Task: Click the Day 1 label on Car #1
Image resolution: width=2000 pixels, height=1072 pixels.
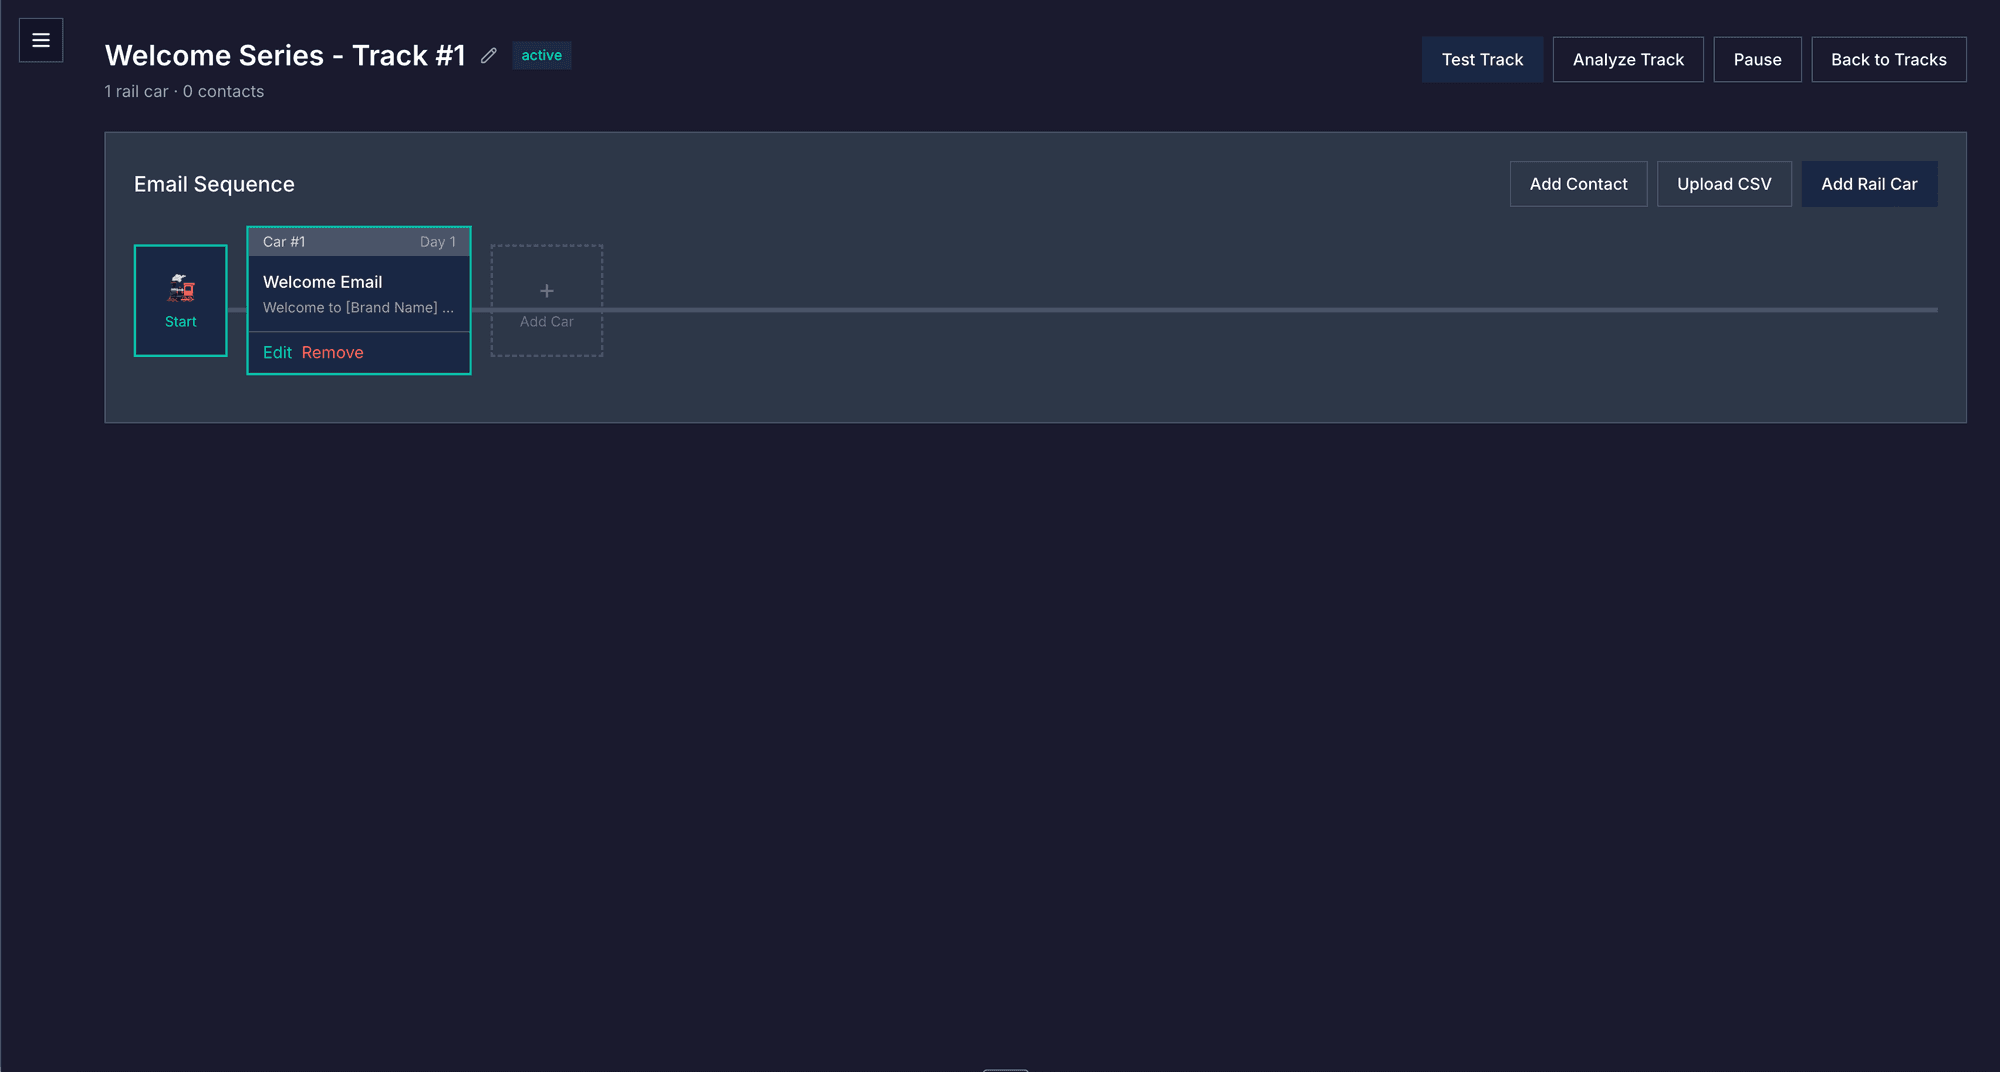Action: 438,241
